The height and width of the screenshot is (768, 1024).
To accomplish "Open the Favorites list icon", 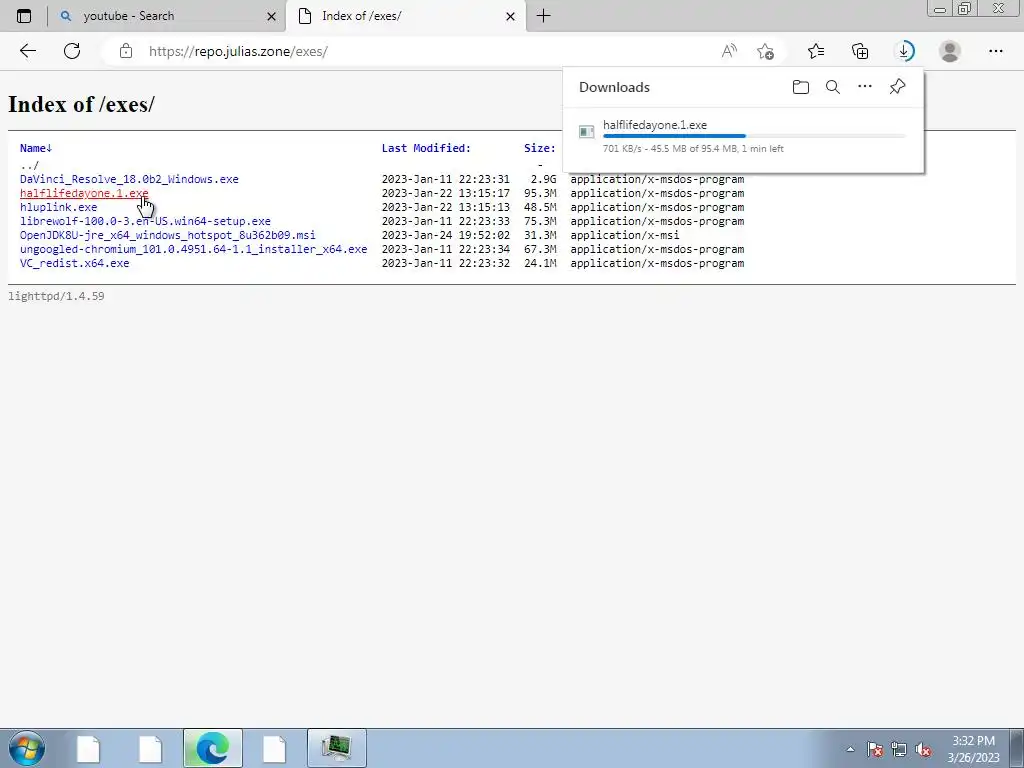I will pyautogui.click(x=816, y=51).
